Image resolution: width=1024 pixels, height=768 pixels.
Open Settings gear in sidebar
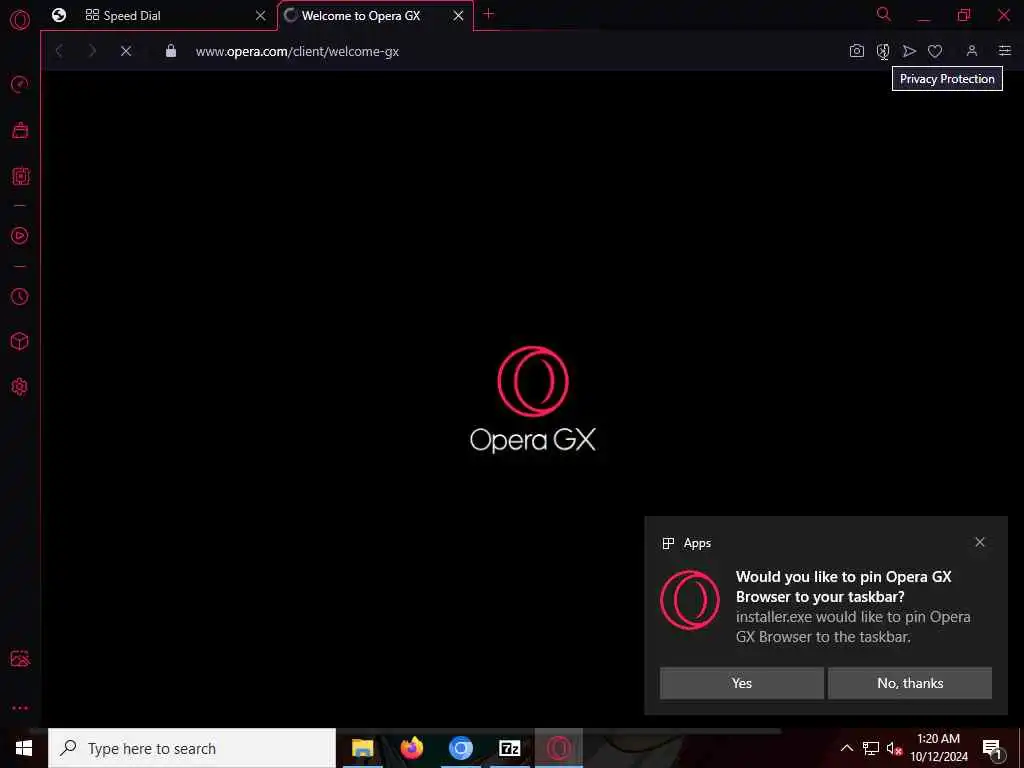click(x=20, y=387)
